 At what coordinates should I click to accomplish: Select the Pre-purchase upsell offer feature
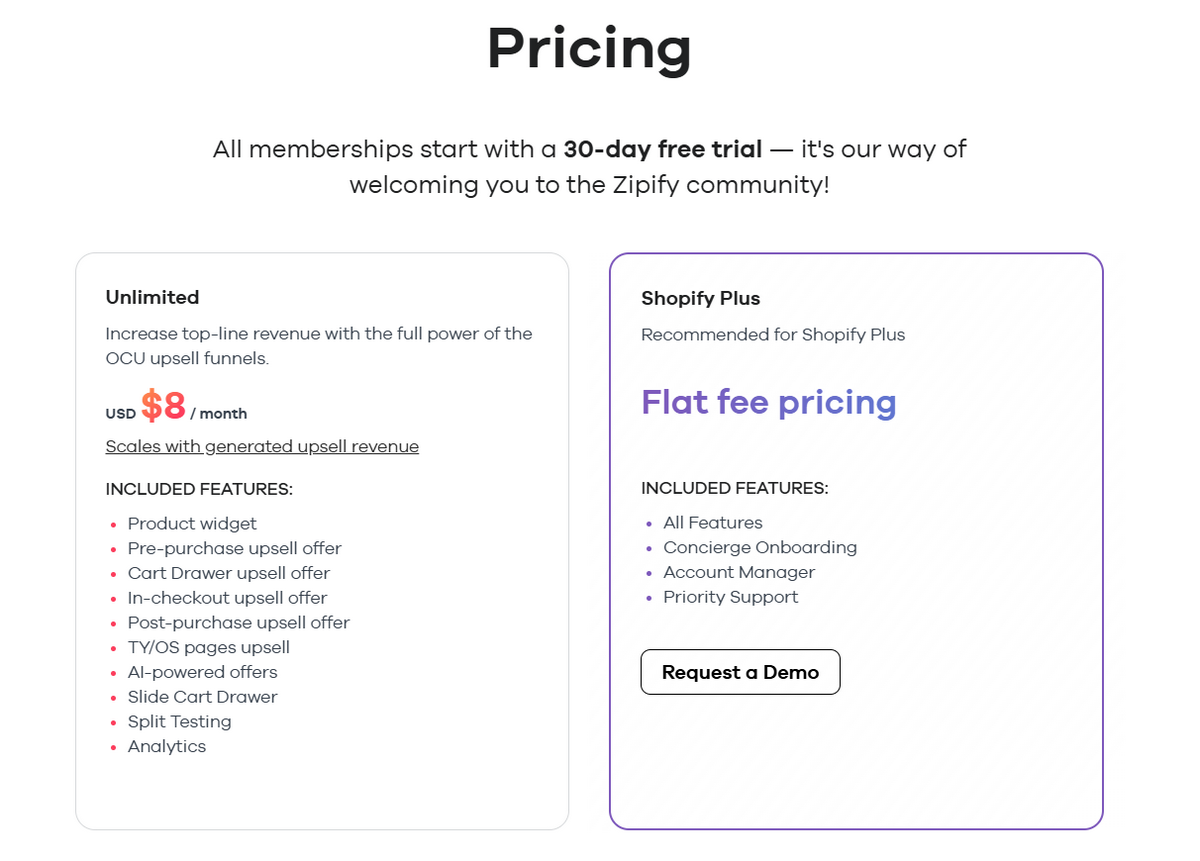coord(234,548)
